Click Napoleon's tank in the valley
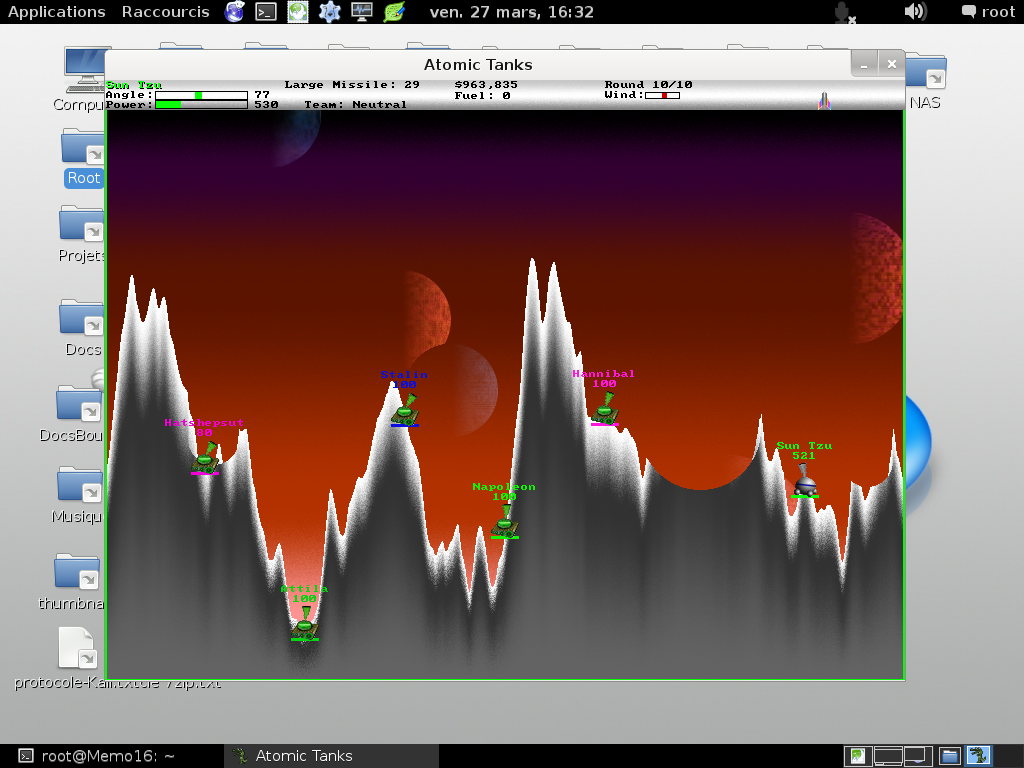 tap(505, 522)
